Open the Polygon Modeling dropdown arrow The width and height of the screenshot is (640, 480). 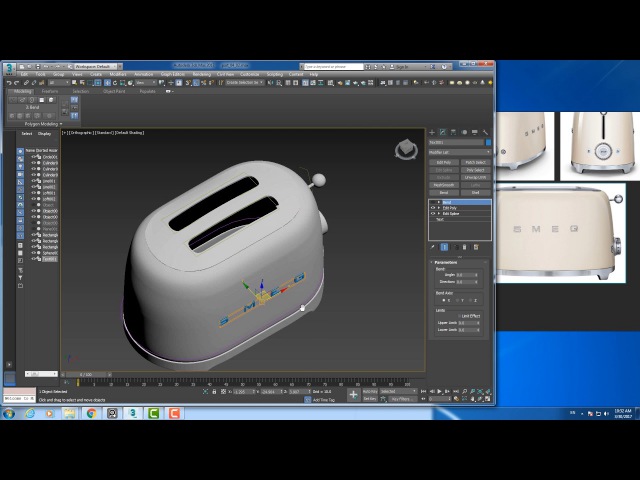61,124
